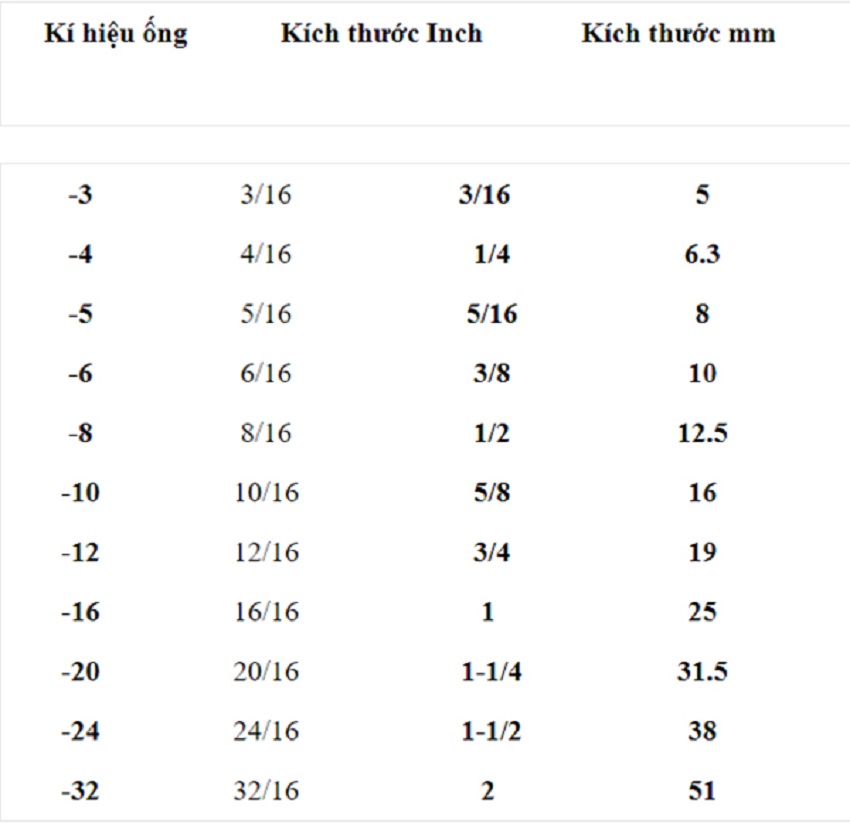Click the -12 pipe symbol cell
This screenshot has width=850, height=823.
coord(81,552)
